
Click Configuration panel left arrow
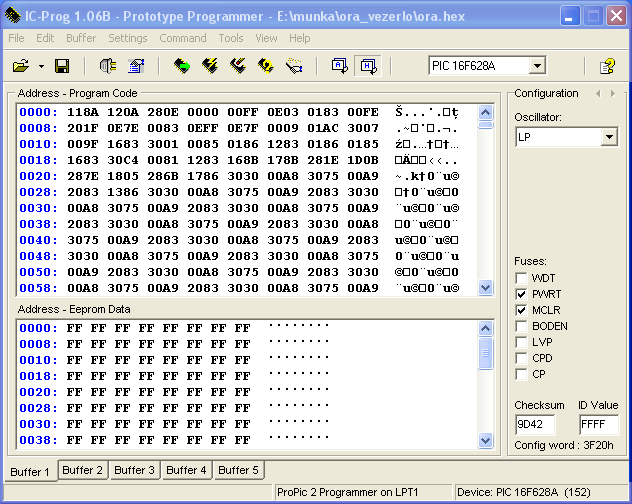[598, 94]
